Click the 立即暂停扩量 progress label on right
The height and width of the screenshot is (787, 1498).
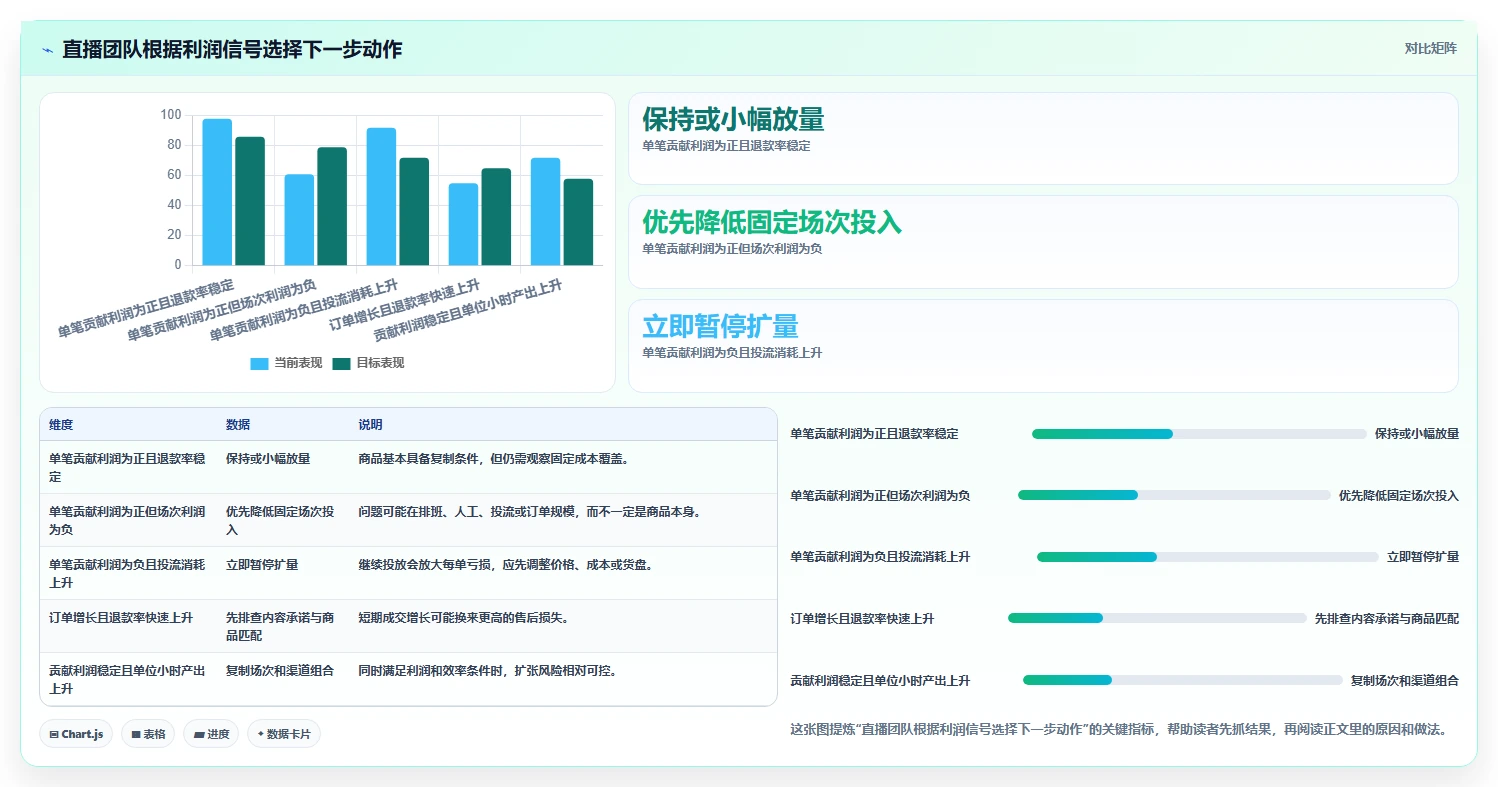tap(1423, 557)
